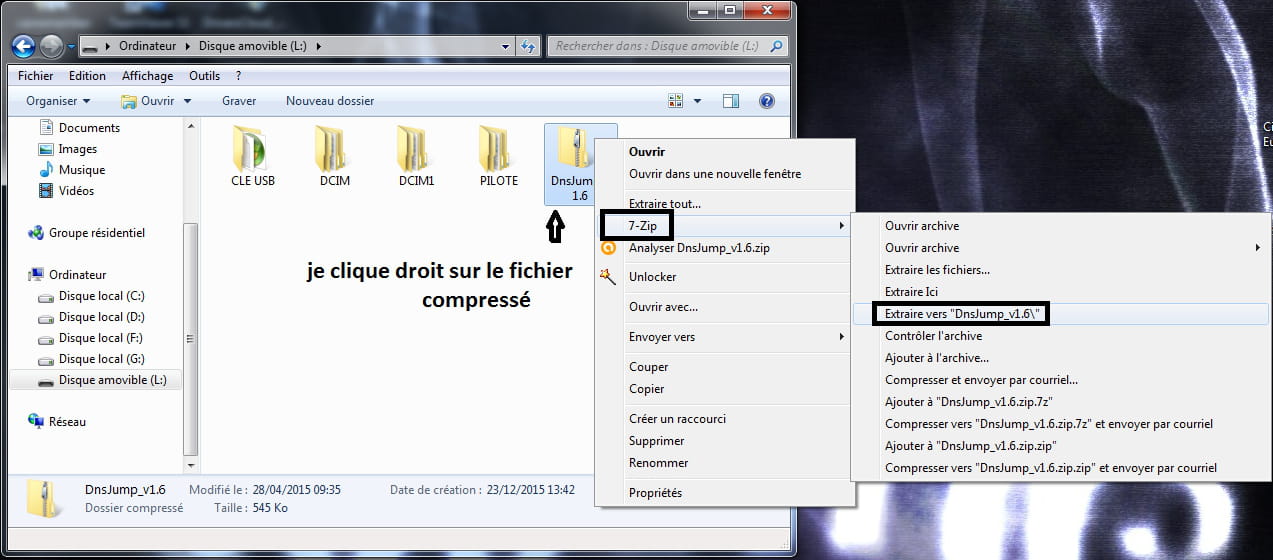Screen dimensions: 1273x560
Task: Expand the view options dropdown arrow
Action: click(697, 101)
